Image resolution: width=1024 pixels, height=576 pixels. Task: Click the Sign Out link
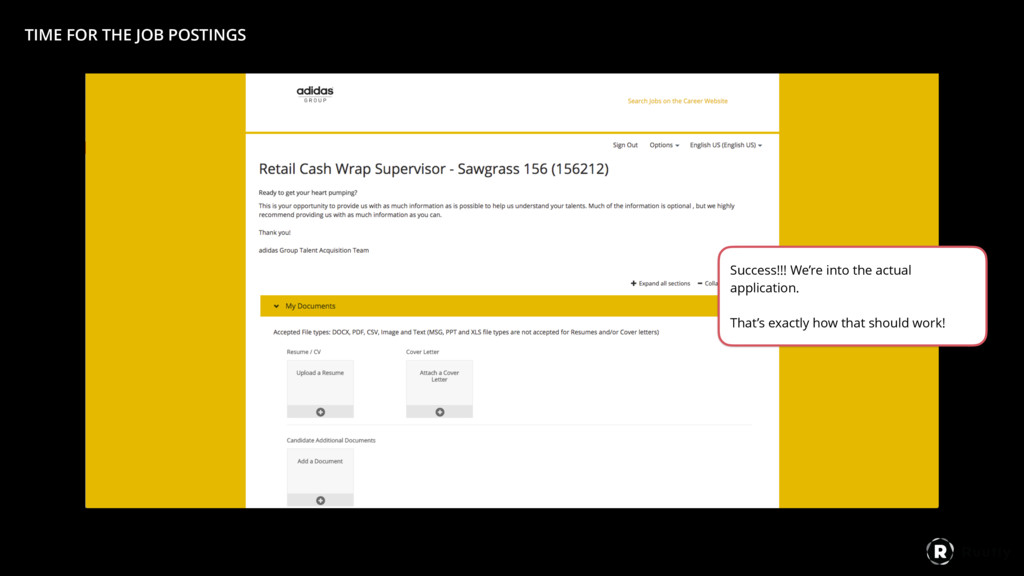pos(625,145)
